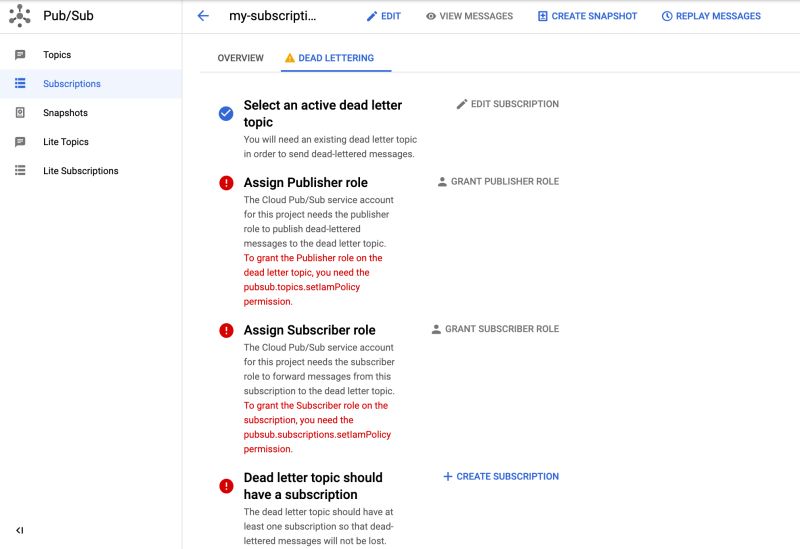Click 'Dead letter topic should have a subscription' heading
The width and height of the screenshot is (800, 549).
[313, 486]
